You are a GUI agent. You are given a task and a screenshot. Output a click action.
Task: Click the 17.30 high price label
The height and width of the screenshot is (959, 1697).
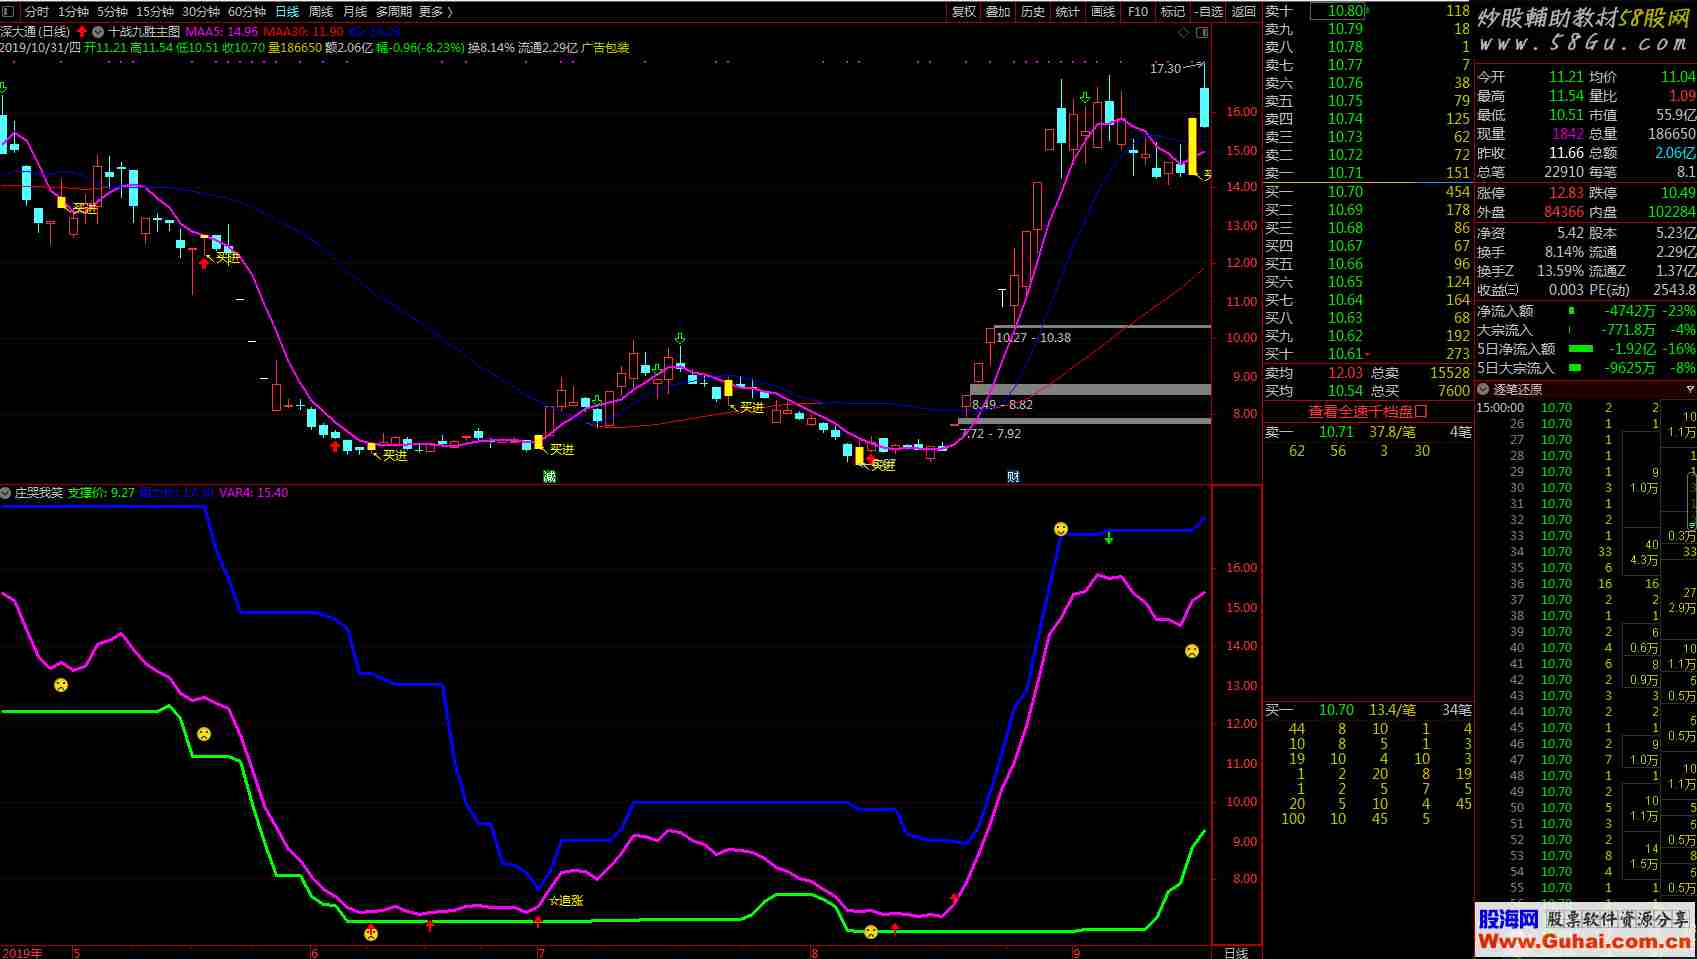pos(1165,69)
